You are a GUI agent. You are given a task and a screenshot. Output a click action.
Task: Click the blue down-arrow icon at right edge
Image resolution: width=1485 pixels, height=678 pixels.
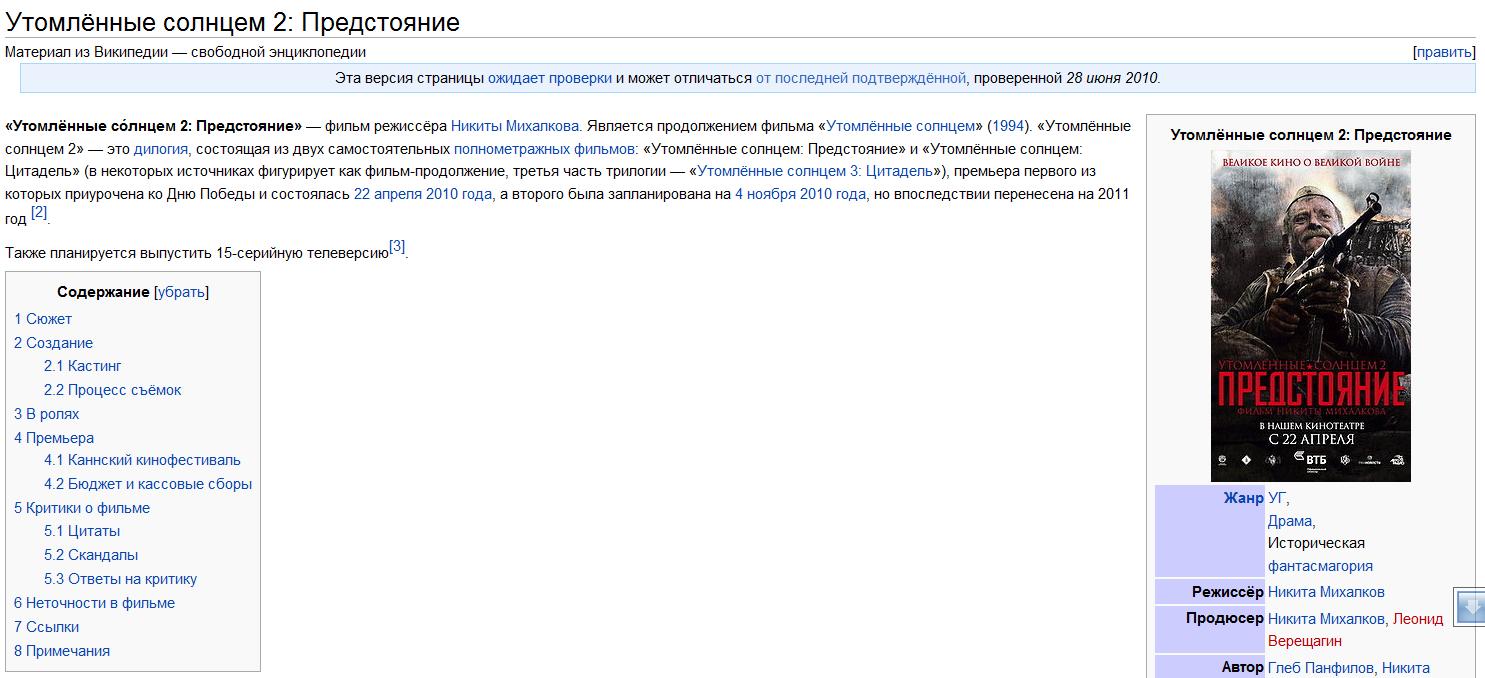pos(1471,607)
